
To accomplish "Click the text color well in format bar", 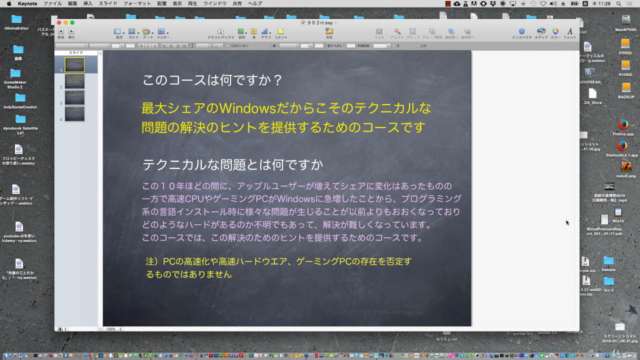I will (x=130, y=46).
